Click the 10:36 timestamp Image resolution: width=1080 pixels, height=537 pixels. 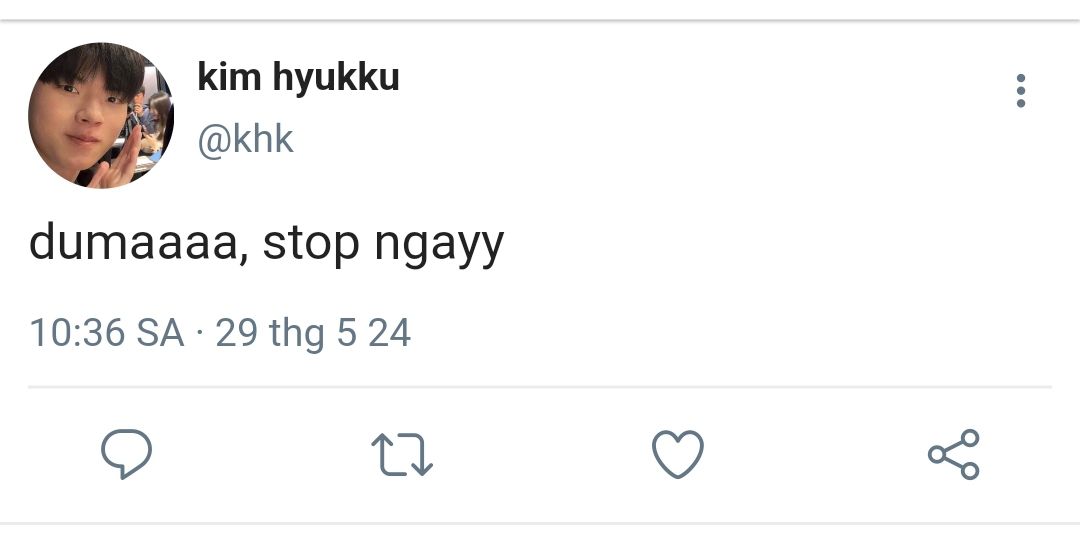(x=76, y=333)
